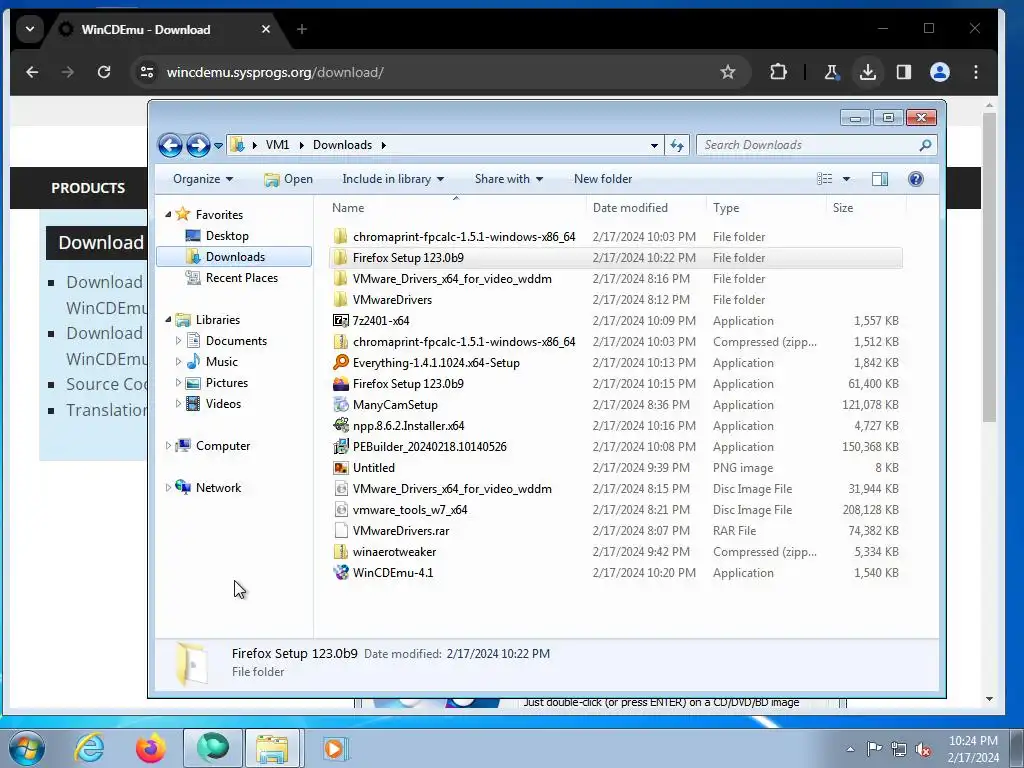Select the Everything-1.4.1.1024.x64-Setup icon
The height and width of the screenshot is (768, 1024).
340,362
